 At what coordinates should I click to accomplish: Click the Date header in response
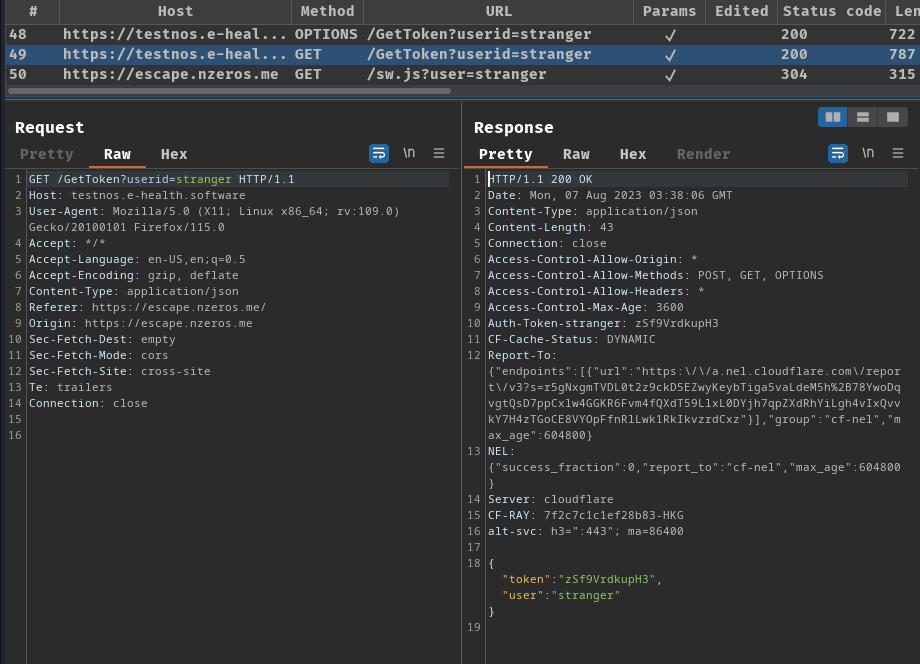pos(610,195)
